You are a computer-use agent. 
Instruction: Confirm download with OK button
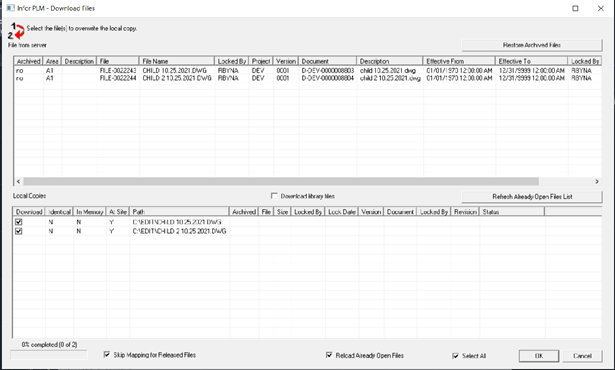coord(539,356)
